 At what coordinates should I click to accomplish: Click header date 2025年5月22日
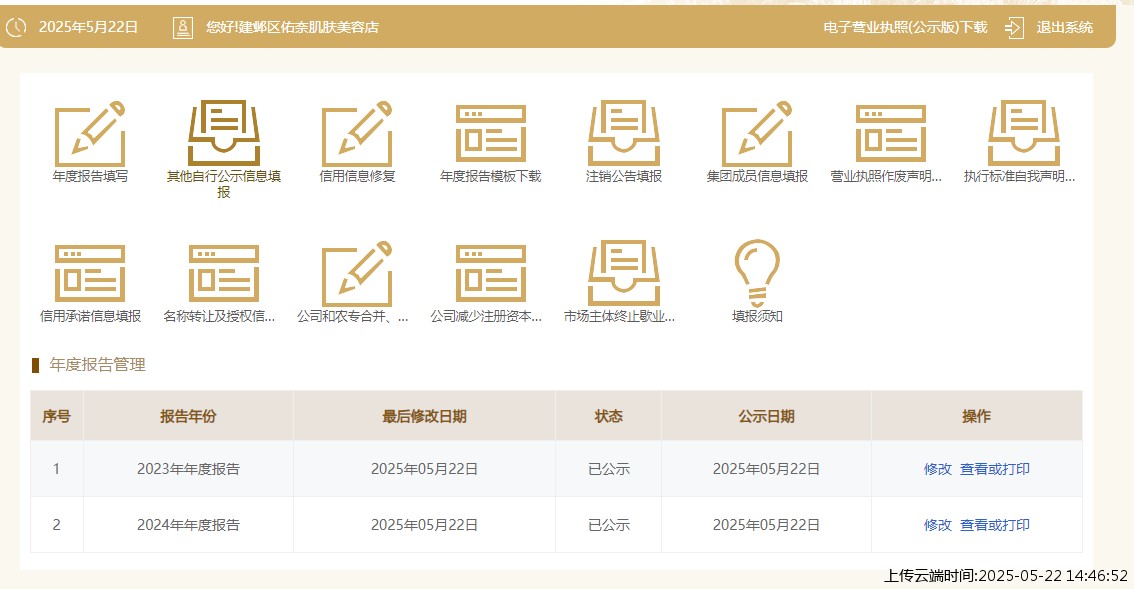tap(88, 27)
